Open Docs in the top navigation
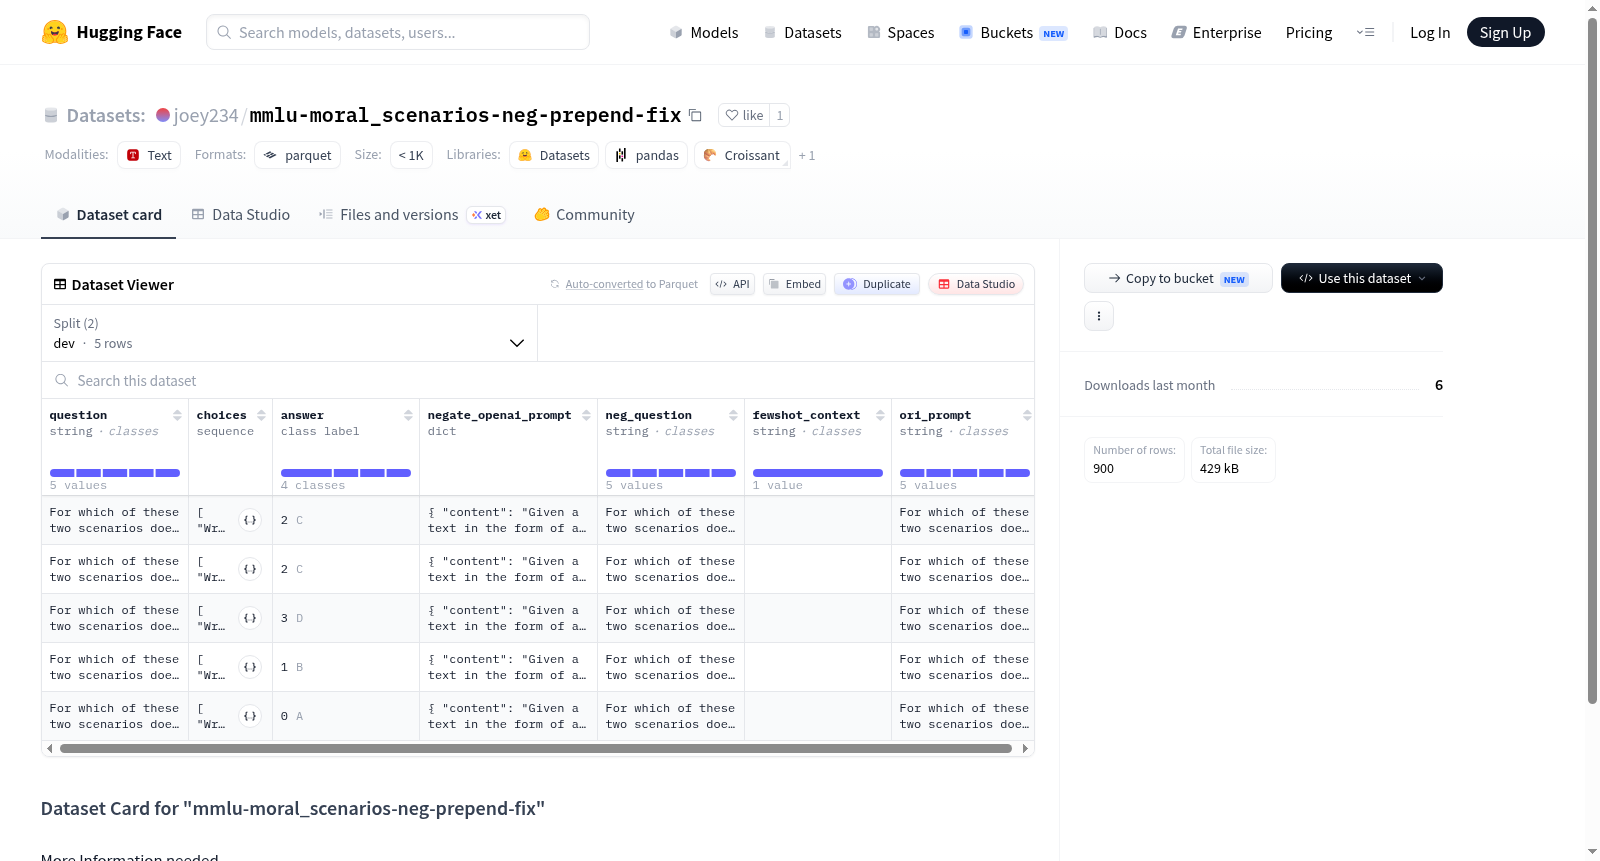Image resolution: width=1600 pixels, height=861 pixels. click(1120, 33)
